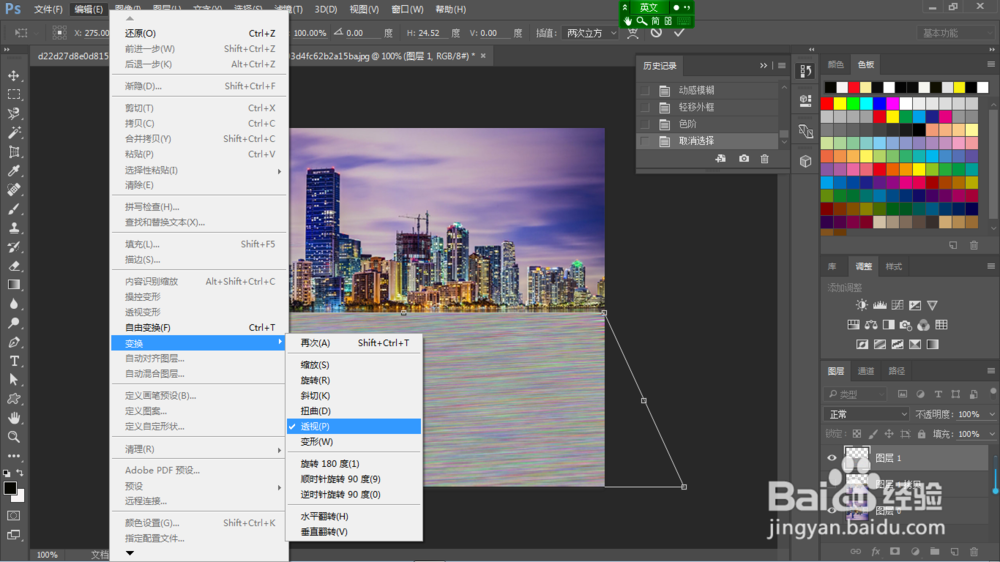Image resolution: width=1000 pixels, height=562 pixels.
Task: Toggle history brush source for 轻移外框
Action: (645, 107)
